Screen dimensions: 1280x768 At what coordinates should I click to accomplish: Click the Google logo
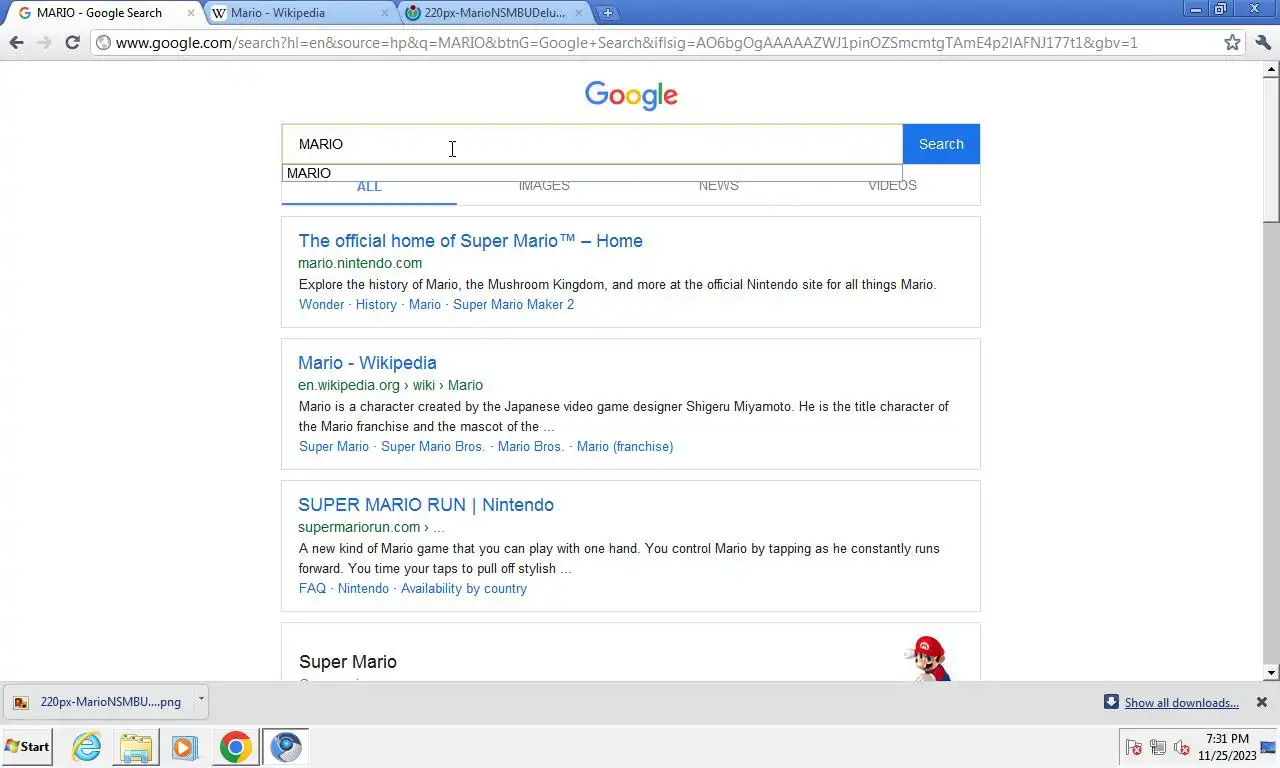(631, 95)
